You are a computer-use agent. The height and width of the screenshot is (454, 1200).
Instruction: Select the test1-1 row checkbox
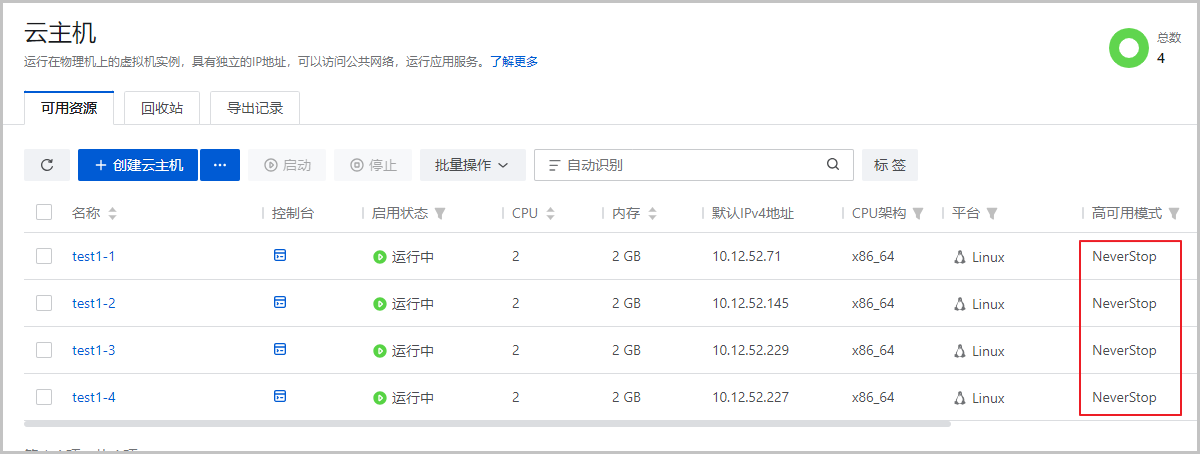click(44, 256)
